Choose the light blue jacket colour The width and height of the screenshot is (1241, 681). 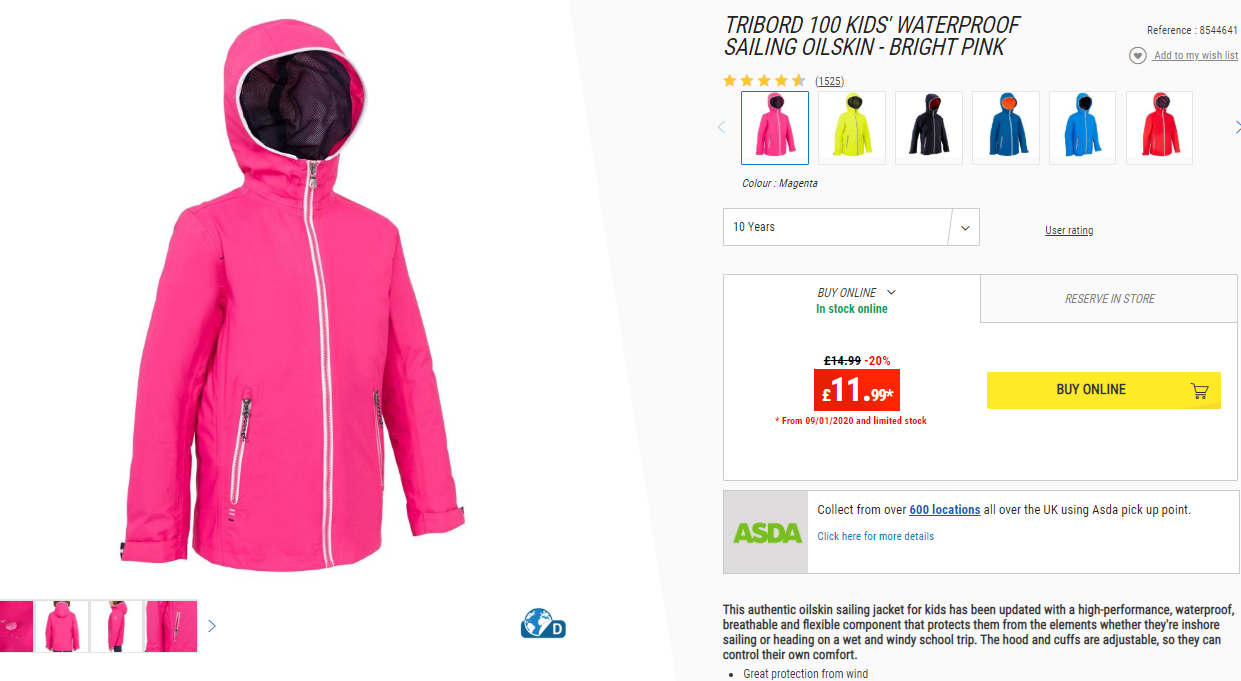point(1083,128)
